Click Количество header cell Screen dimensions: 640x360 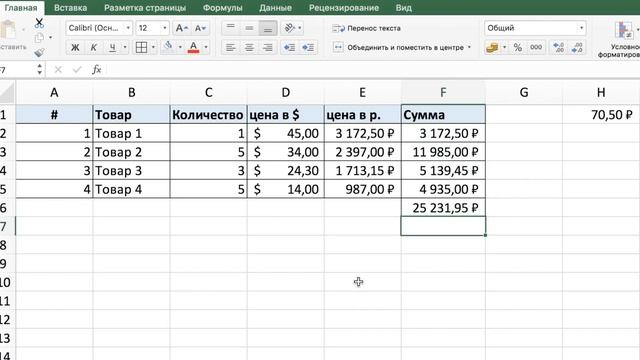(208, 115)
